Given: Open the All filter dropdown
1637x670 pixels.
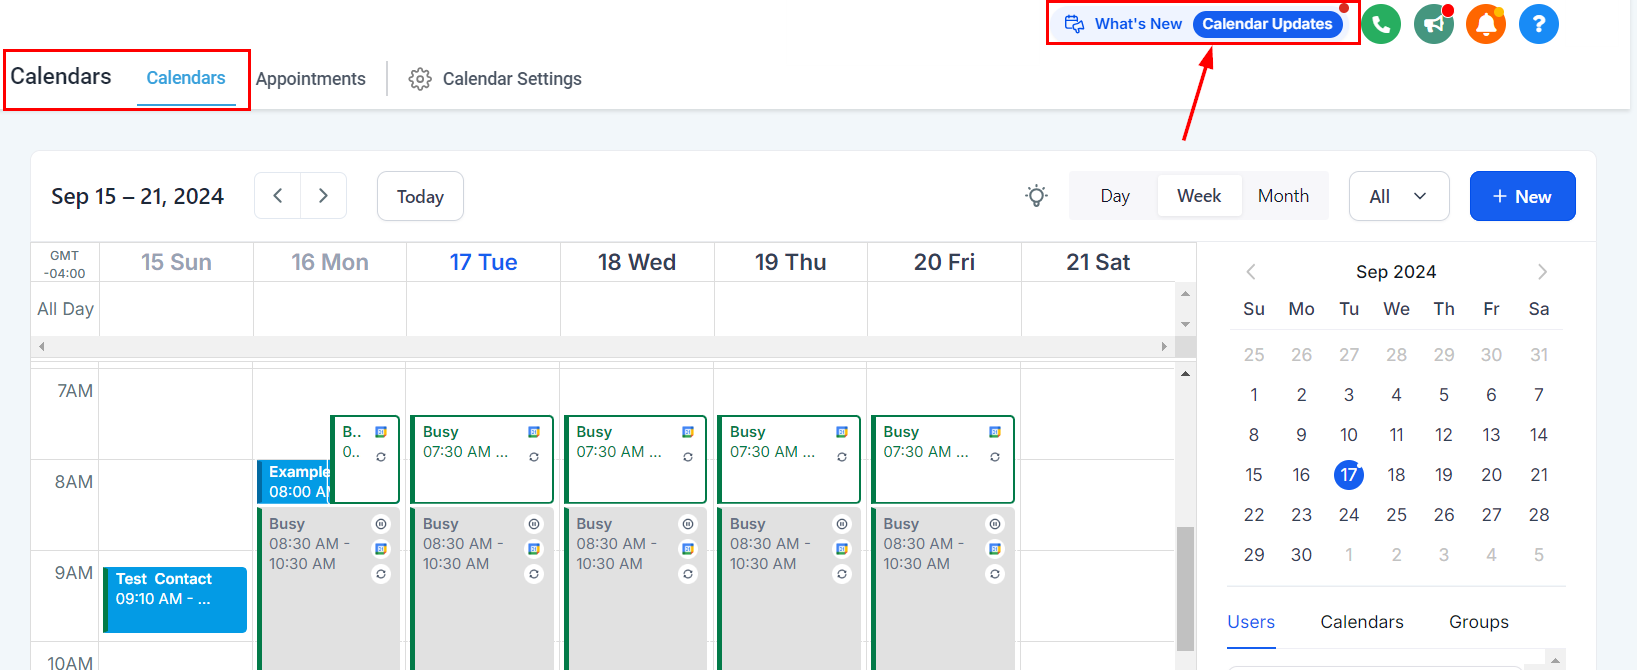Looking at the screenshot, I should [1399, 196].
